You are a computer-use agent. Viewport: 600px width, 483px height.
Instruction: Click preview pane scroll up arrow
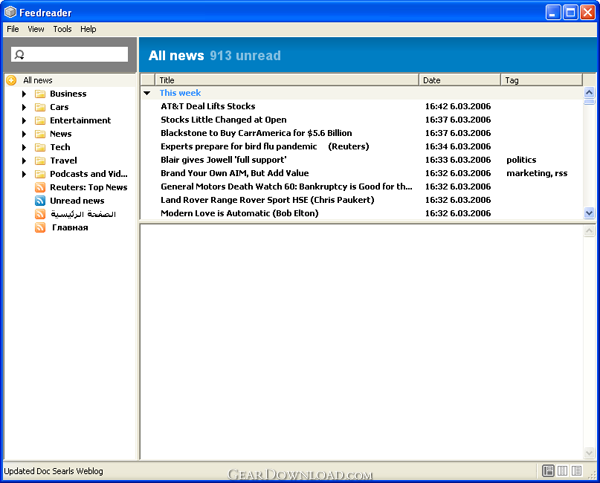589,231
